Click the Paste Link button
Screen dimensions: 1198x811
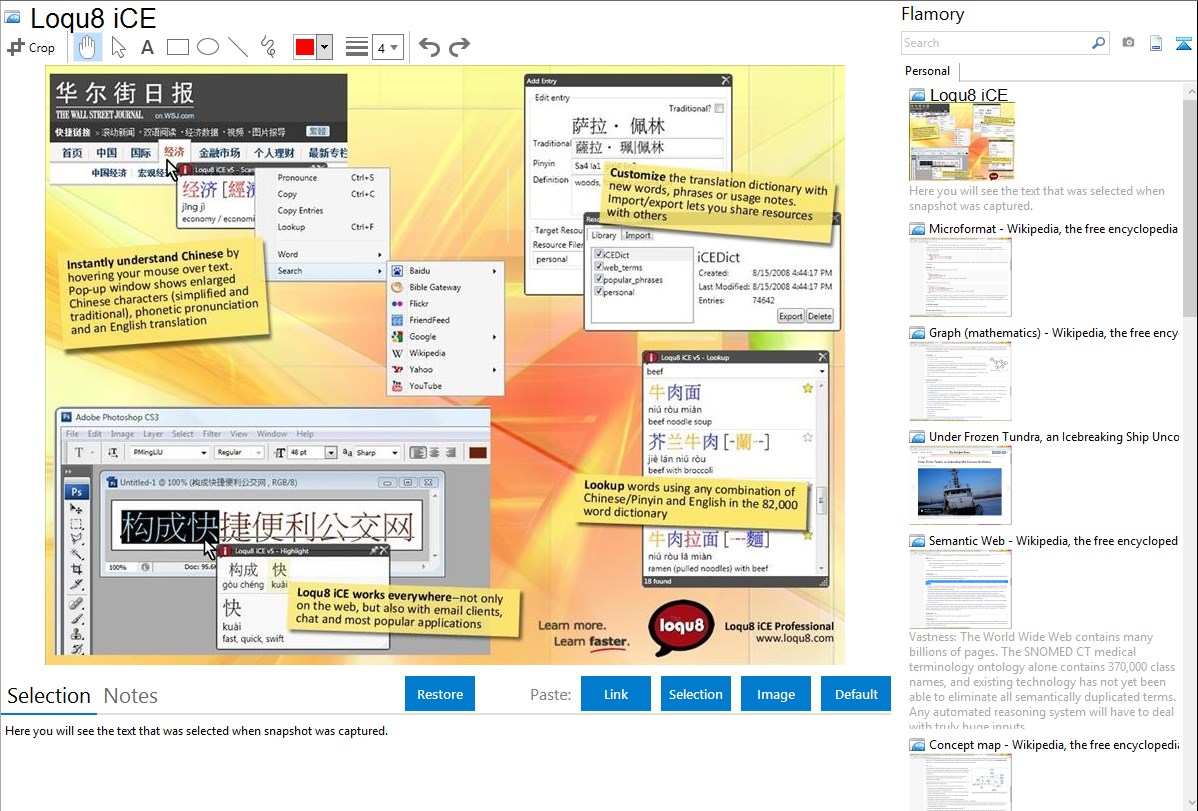tap(616, 694)
